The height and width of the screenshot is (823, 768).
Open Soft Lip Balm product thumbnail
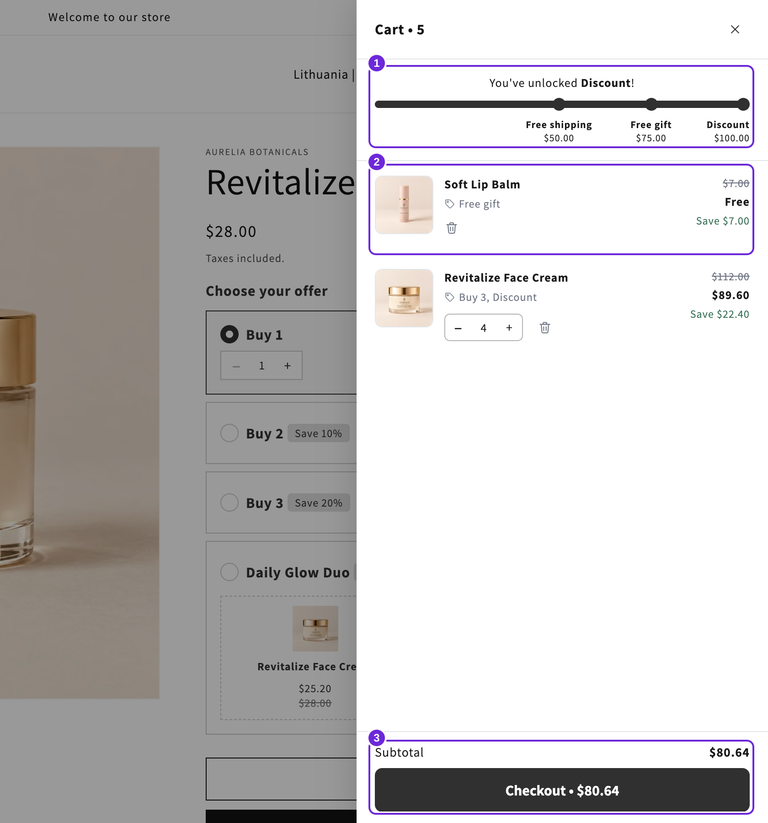point(404,205)
